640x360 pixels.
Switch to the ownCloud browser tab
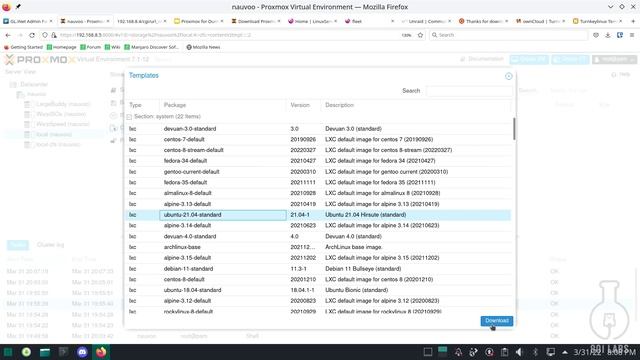coord(540,21)
